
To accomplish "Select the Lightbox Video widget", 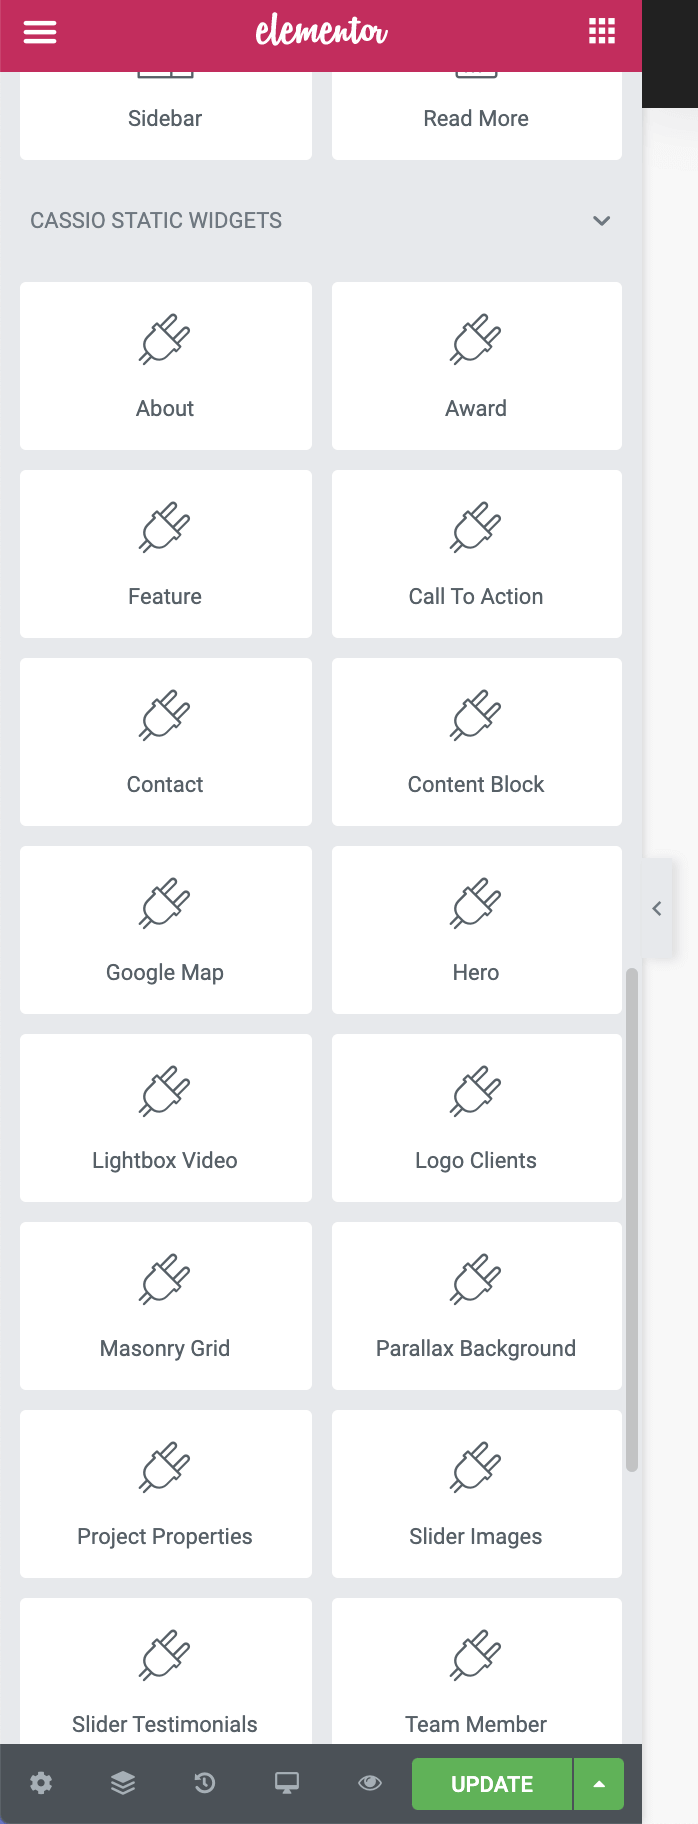I will pos(165,1118).
